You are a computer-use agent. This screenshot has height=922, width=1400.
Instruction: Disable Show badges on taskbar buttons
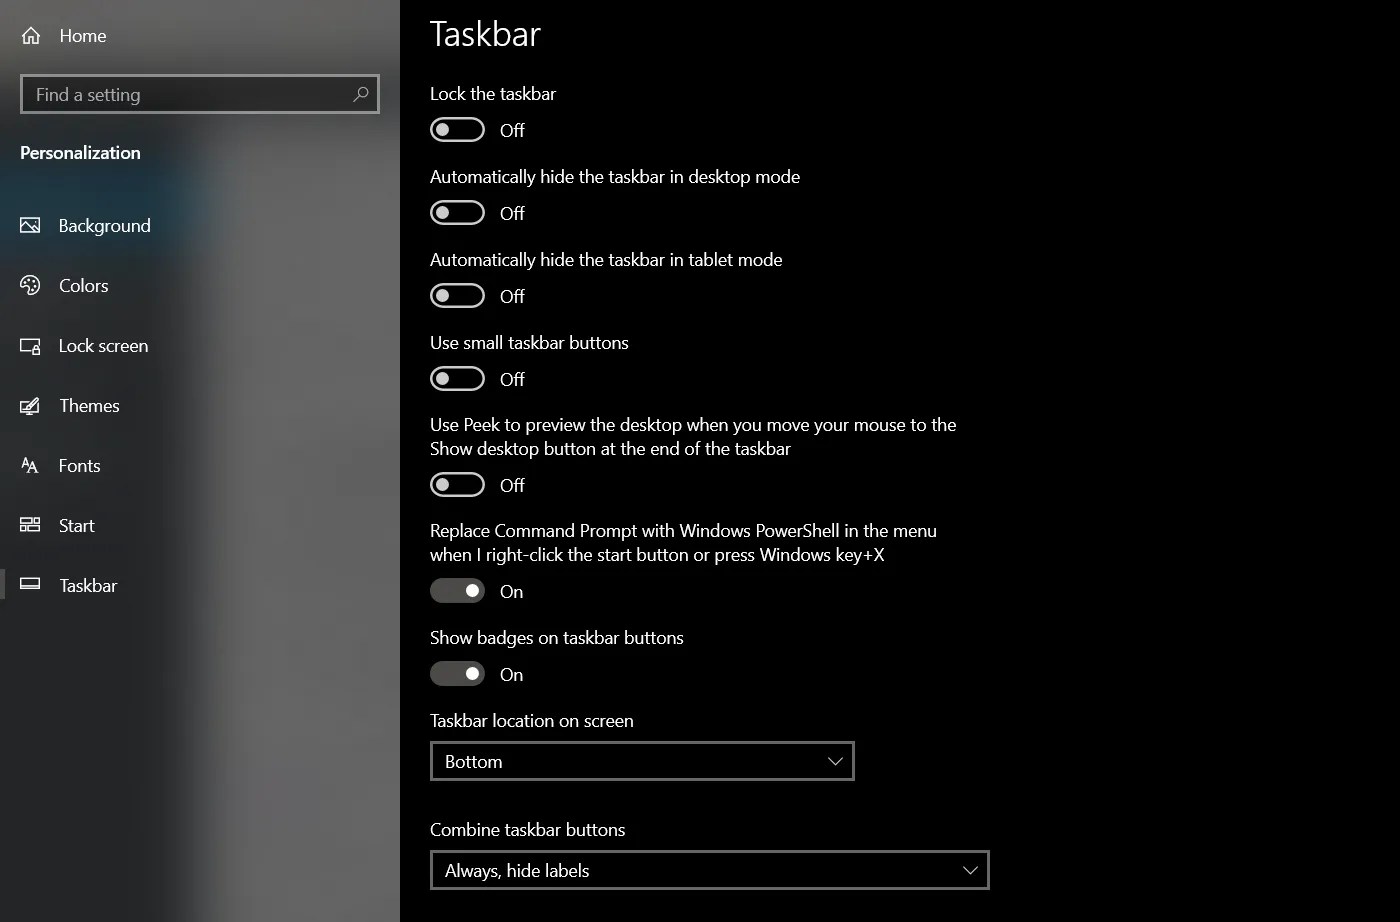457,673
